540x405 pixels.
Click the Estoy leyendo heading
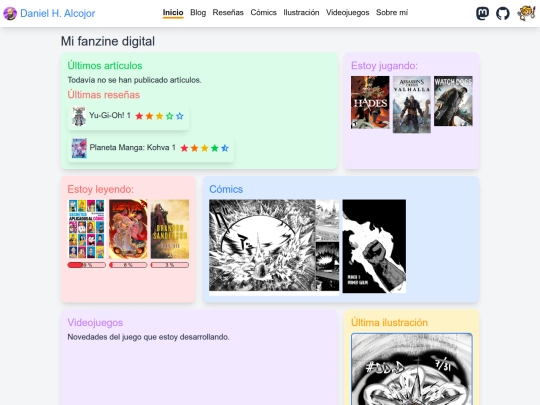pos(101,189)
